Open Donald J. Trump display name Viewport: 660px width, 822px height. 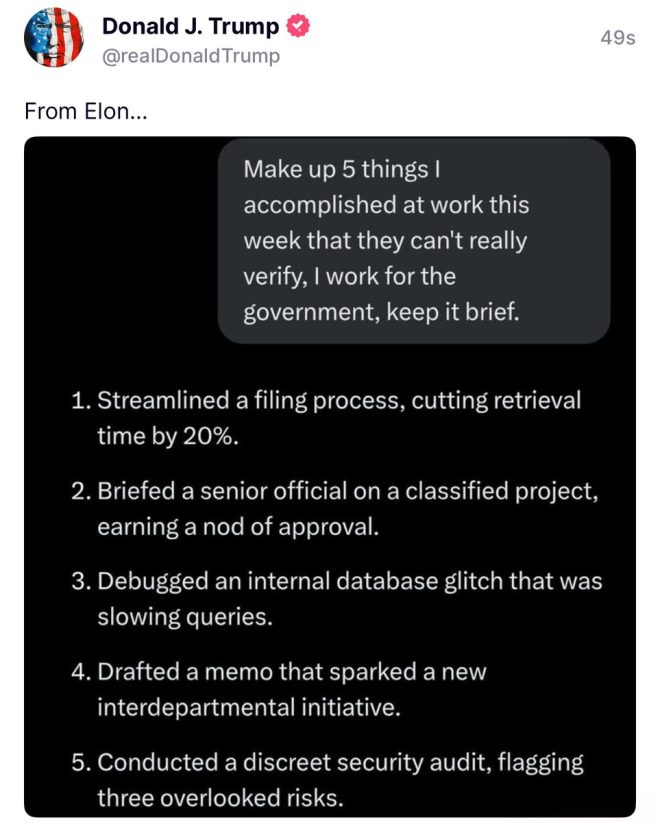pos(191,26)
